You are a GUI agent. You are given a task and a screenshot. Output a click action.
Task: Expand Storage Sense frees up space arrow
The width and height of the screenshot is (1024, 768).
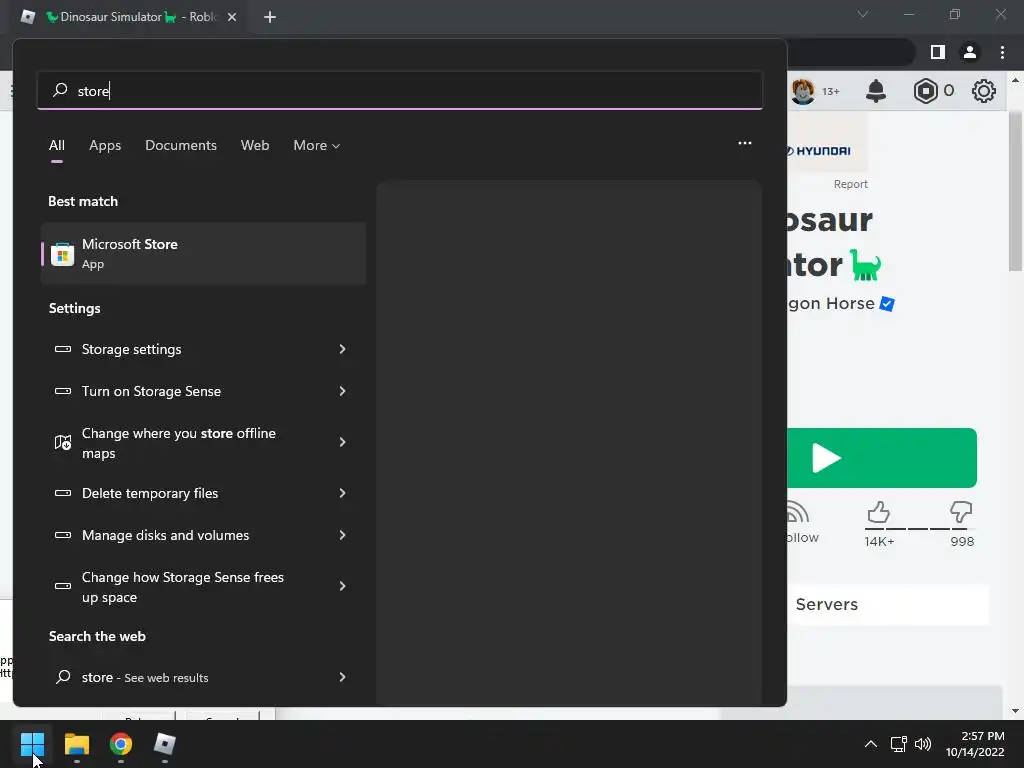pos(342,586)
